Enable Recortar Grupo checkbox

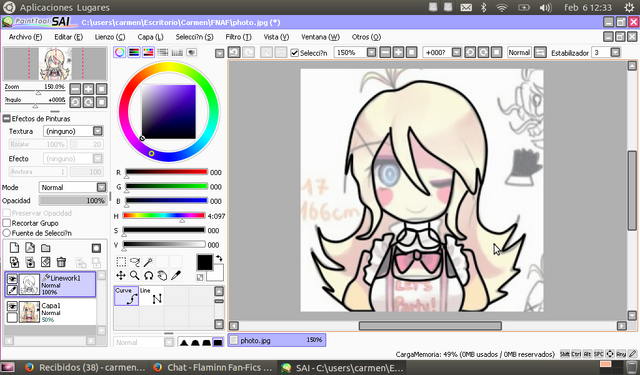pyautogui.click(x=7, y=223)
